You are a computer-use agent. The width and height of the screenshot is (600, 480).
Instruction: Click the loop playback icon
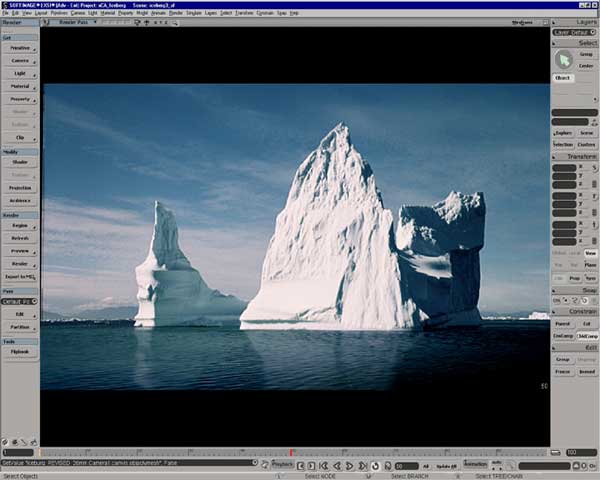click(x=375, y=466)
